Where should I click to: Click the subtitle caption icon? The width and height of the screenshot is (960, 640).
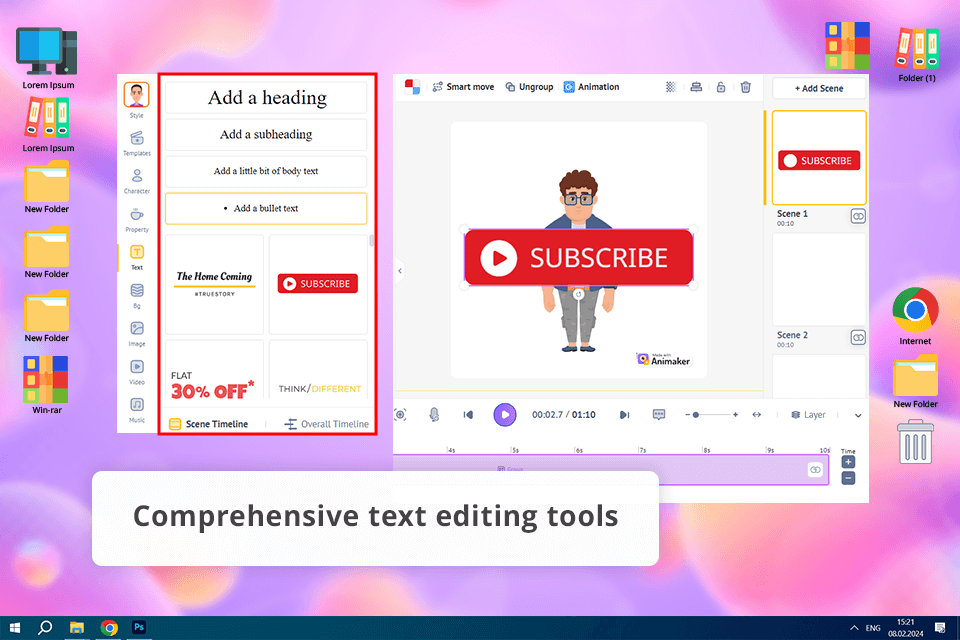pyautogui.click(x=659, y=415)
